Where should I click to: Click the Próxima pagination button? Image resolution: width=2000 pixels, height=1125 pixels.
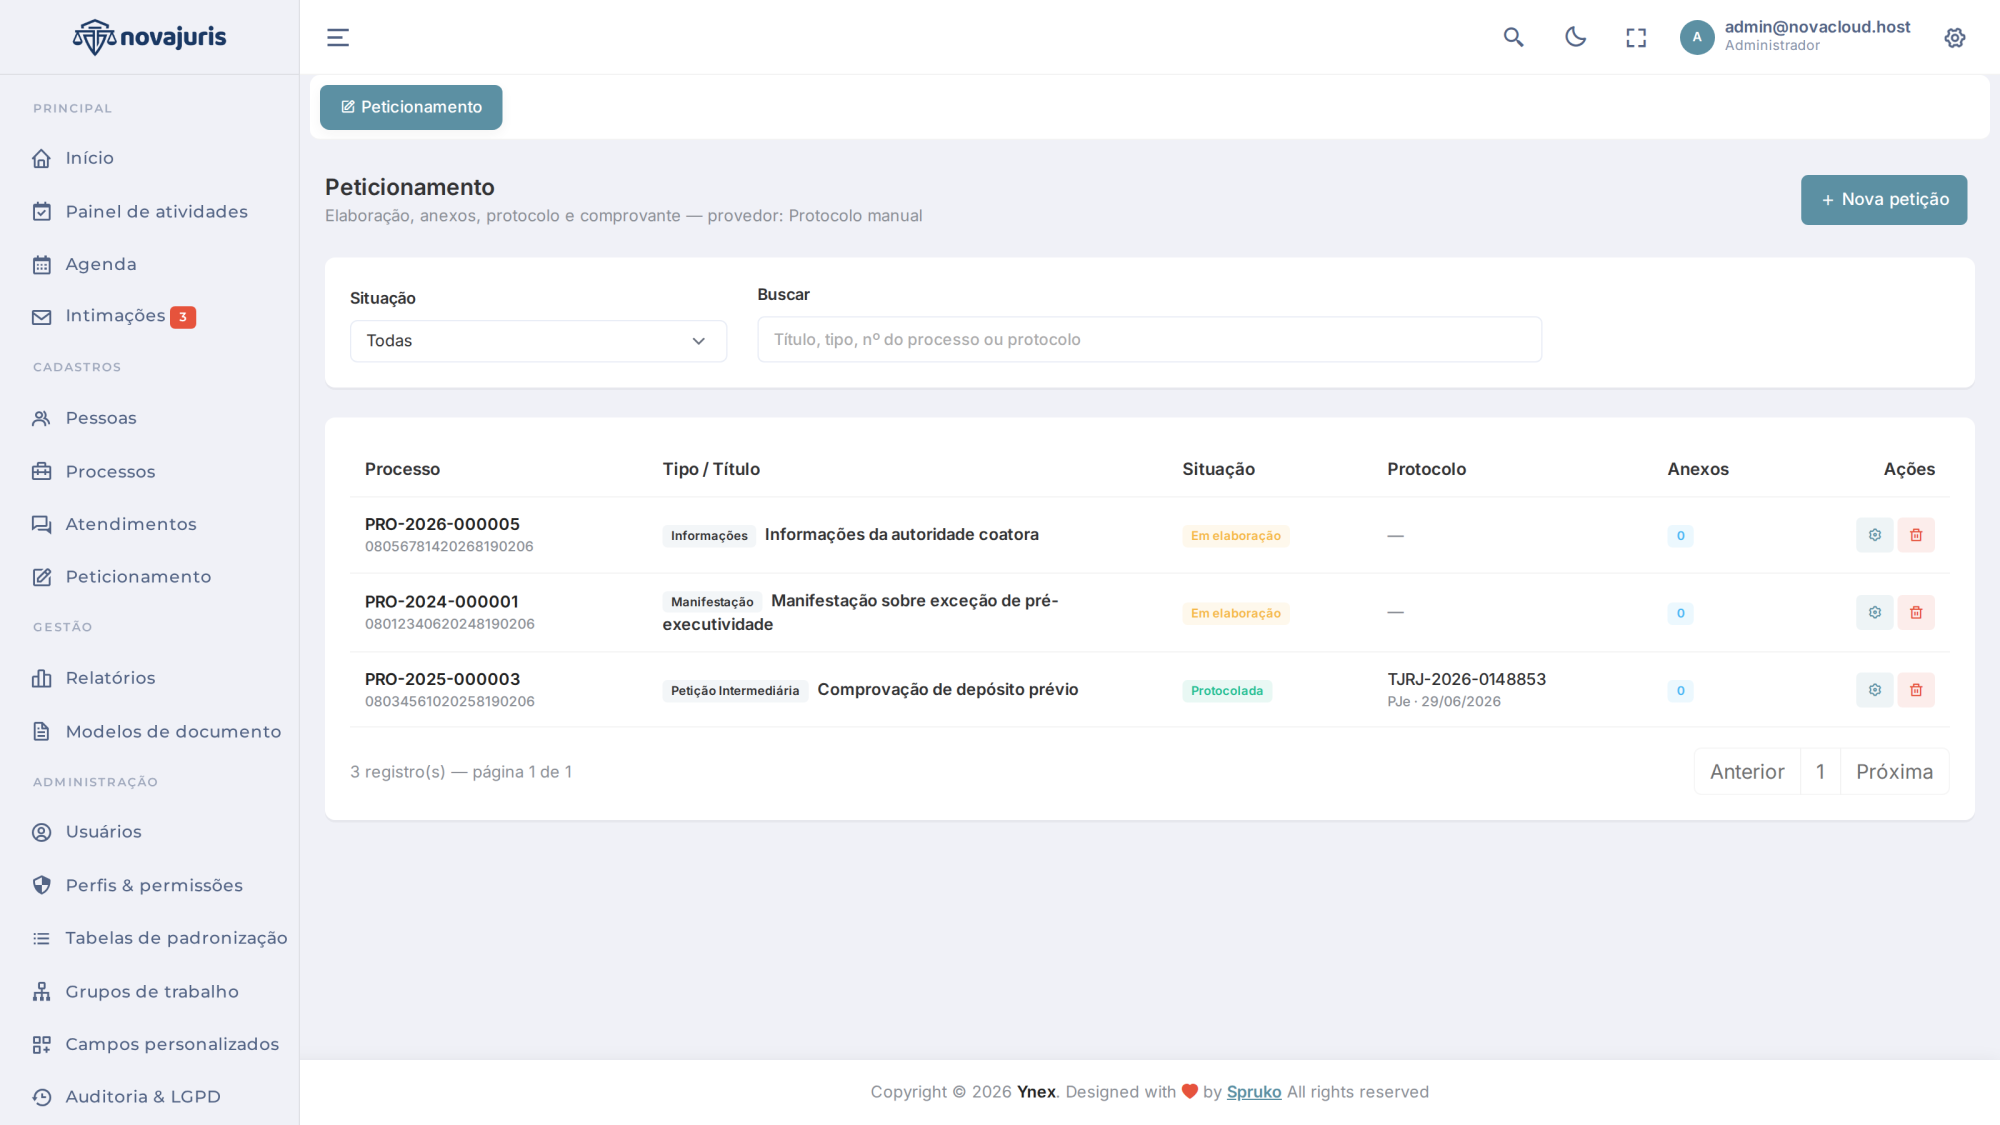coord(1895,772)
